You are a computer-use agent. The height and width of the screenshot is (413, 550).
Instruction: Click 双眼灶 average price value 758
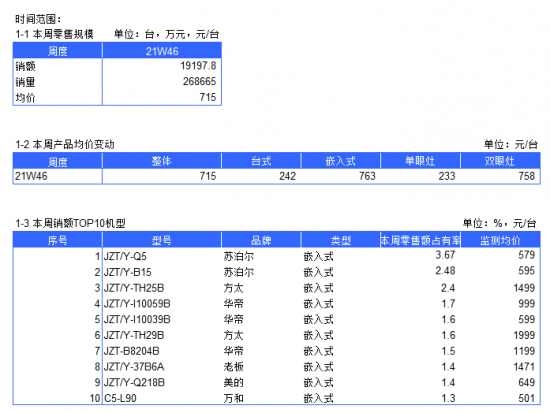coord(526,176)
